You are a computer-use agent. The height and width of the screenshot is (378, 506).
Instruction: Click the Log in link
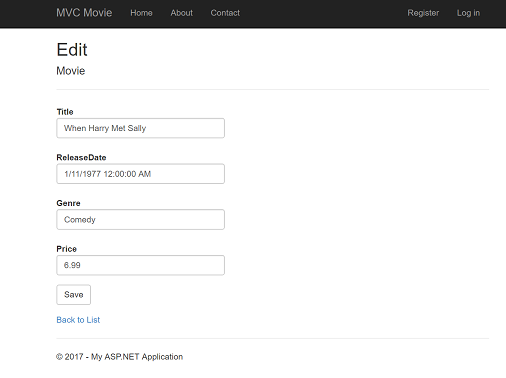coord(468,13)
